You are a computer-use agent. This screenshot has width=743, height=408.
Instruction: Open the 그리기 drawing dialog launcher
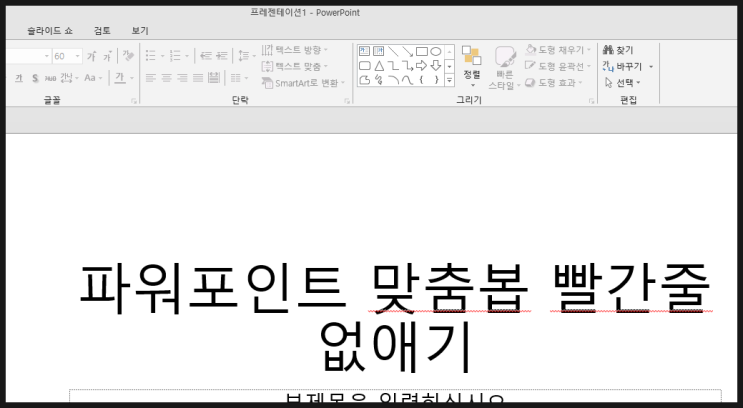pyautogui.click(x=591, y=101)
